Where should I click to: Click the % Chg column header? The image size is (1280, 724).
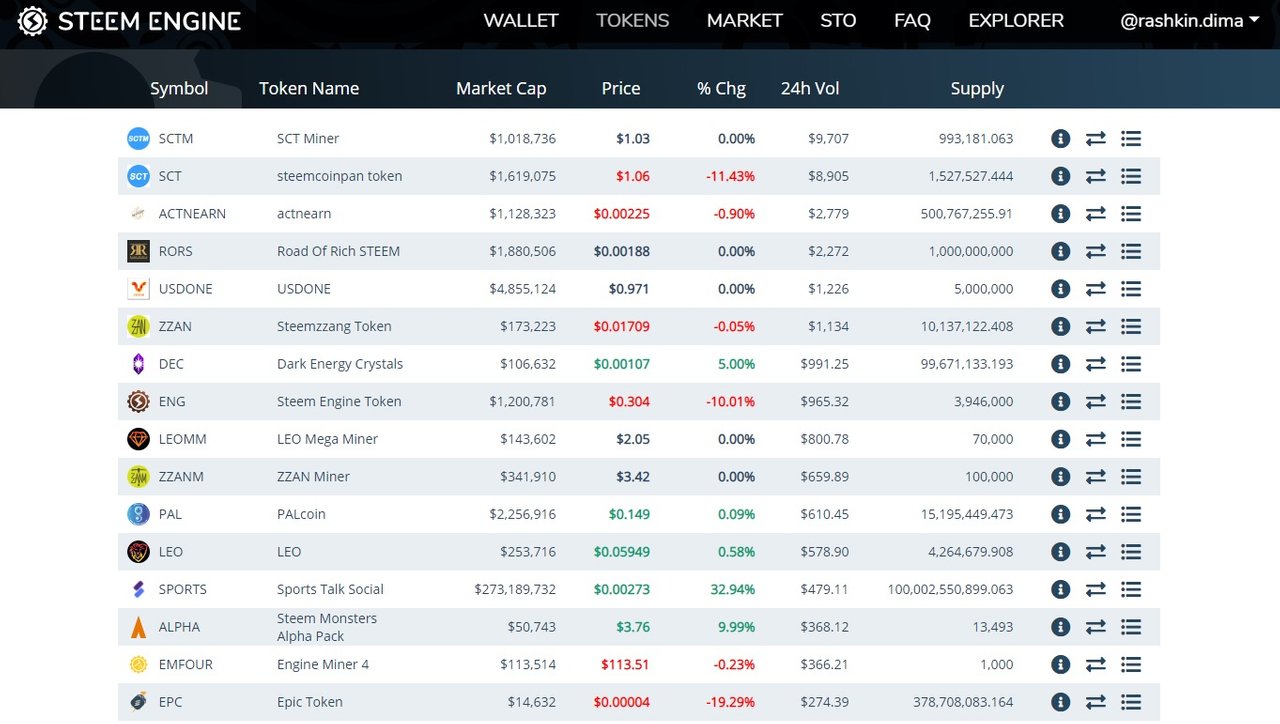[x=721, y=88]
